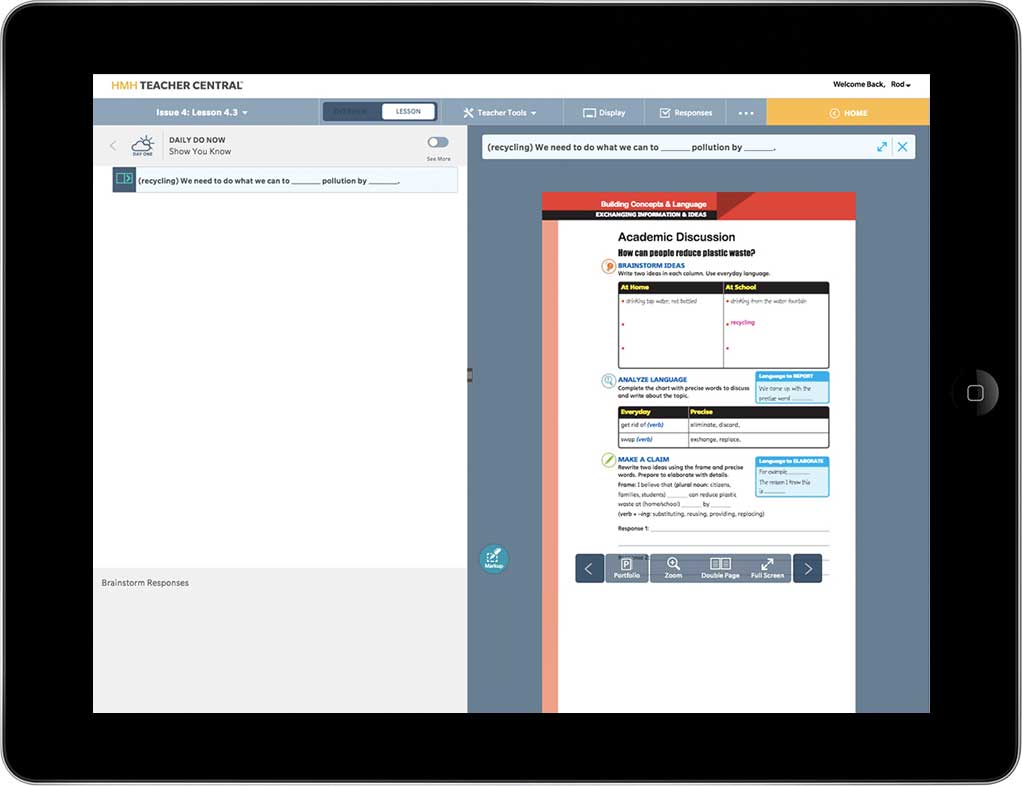Click the Analyze Language magnifier icon
The width and height of the screenshot is (1022, 786).
pos(608,381)
